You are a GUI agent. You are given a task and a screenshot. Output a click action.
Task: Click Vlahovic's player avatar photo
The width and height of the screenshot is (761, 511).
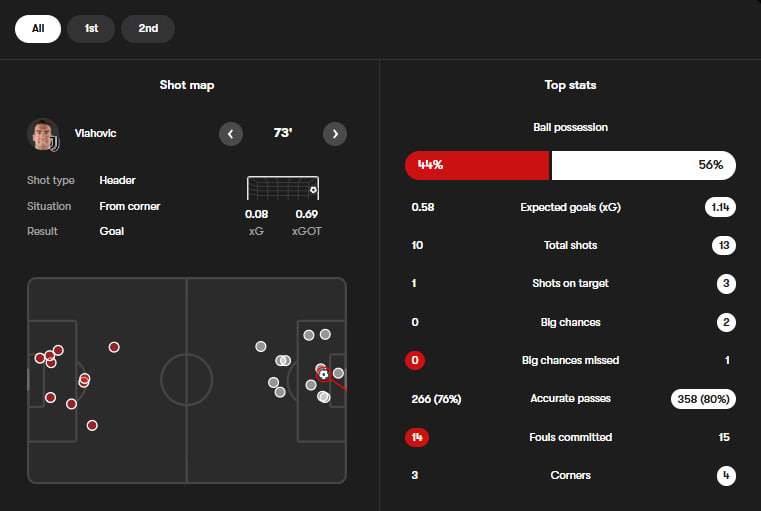[x=43, y=134]
